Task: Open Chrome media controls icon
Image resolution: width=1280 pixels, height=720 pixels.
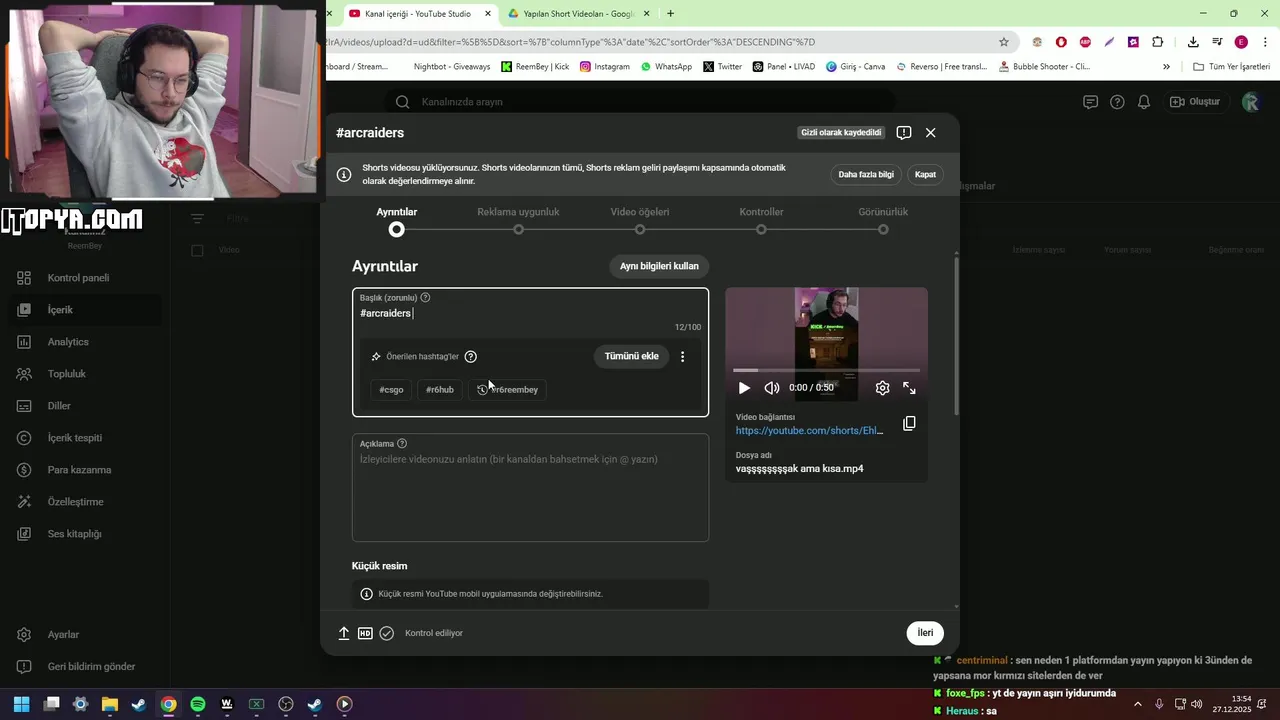Action: pyautogui.click(x=1217, y=42)
